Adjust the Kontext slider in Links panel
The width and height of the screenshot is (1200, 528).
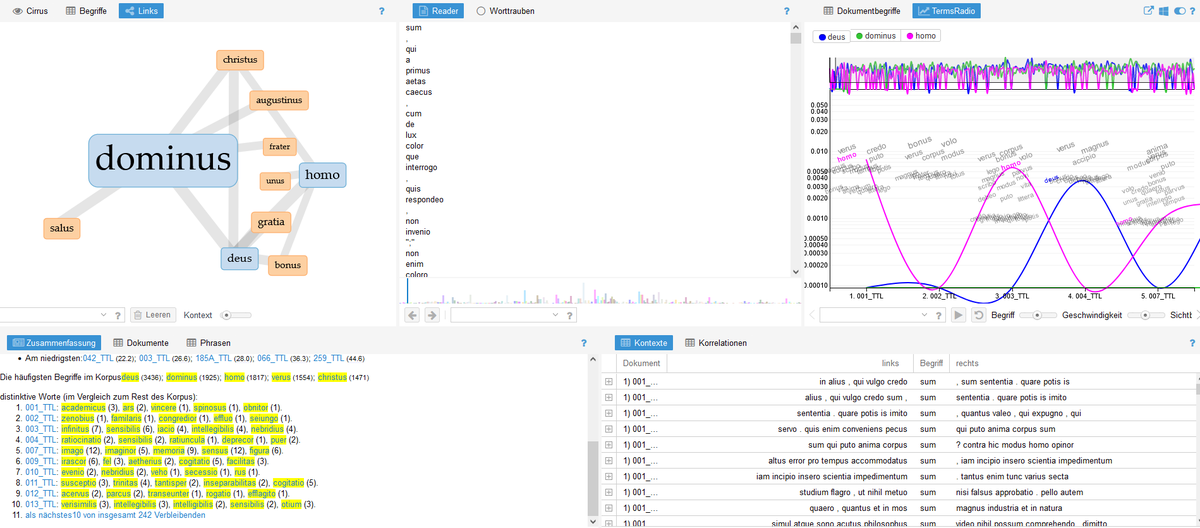[x=236, y=315]
